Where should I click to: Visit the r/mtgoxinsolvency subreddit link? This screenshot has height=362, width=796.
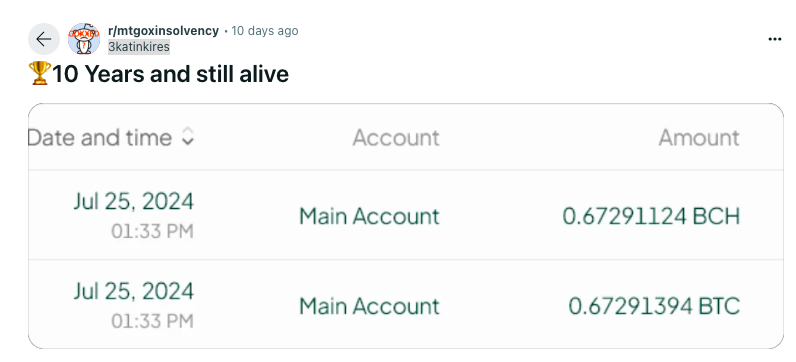[x=163, y=30]
